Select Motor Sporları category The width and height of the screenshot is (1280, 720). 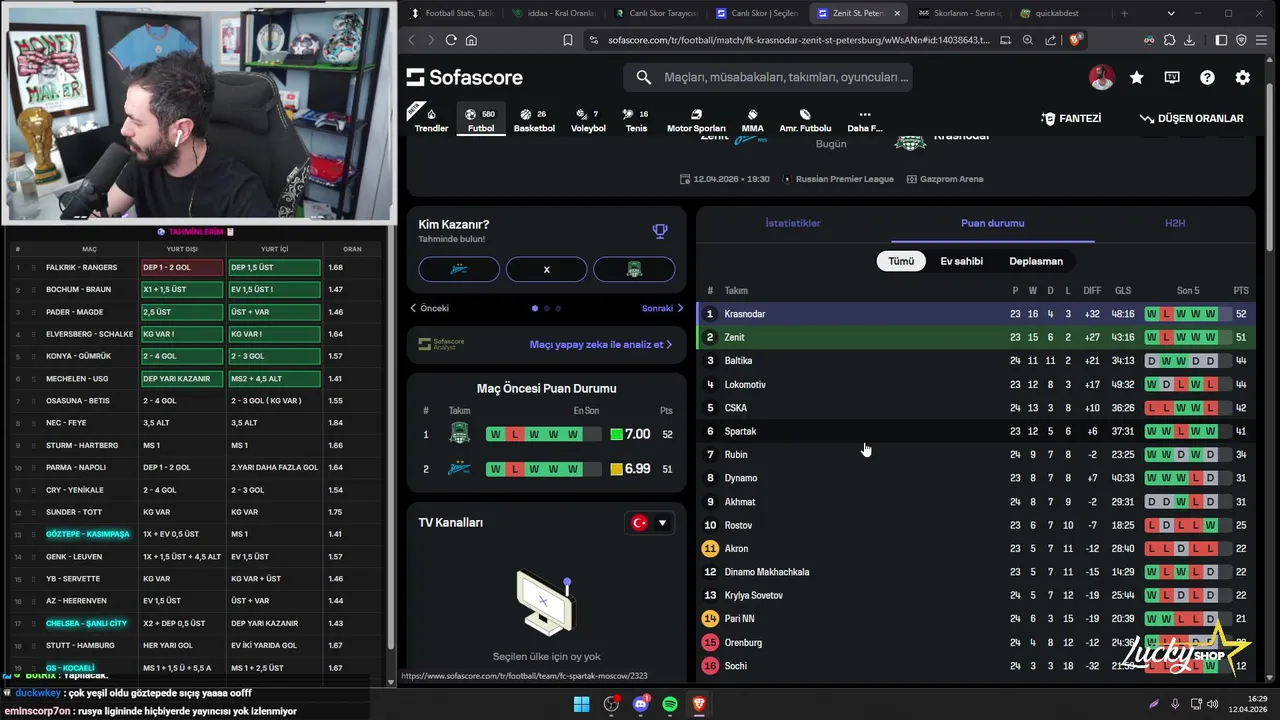pyautogui.click(x=696, y=120)
